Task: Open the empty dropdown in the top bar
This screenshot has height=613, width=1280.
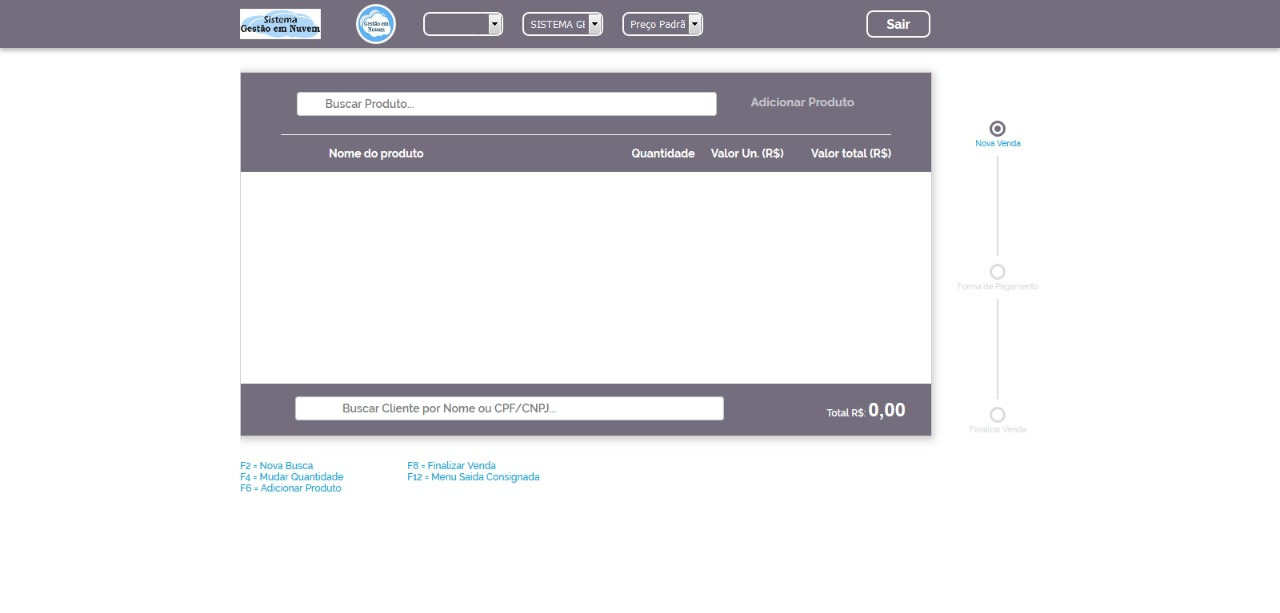Action: pyautogui.click(x=463, y=24)
